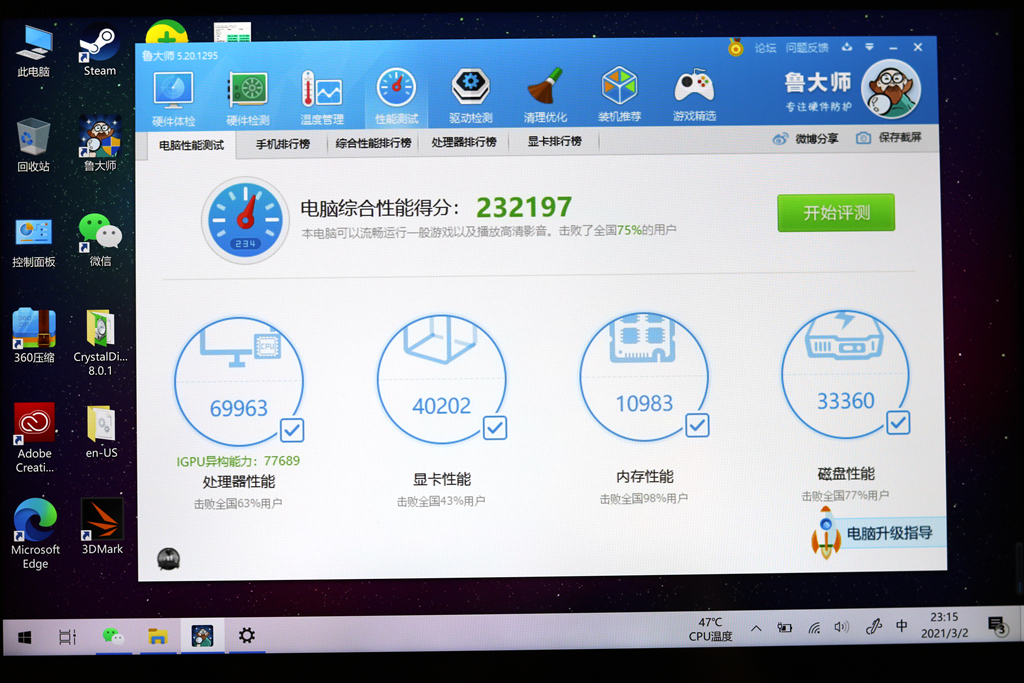The width and height of the screenshot is (1024, 683).
Task: Open the 3DMark desktop shortcut
Action: (x=102, y=526)
